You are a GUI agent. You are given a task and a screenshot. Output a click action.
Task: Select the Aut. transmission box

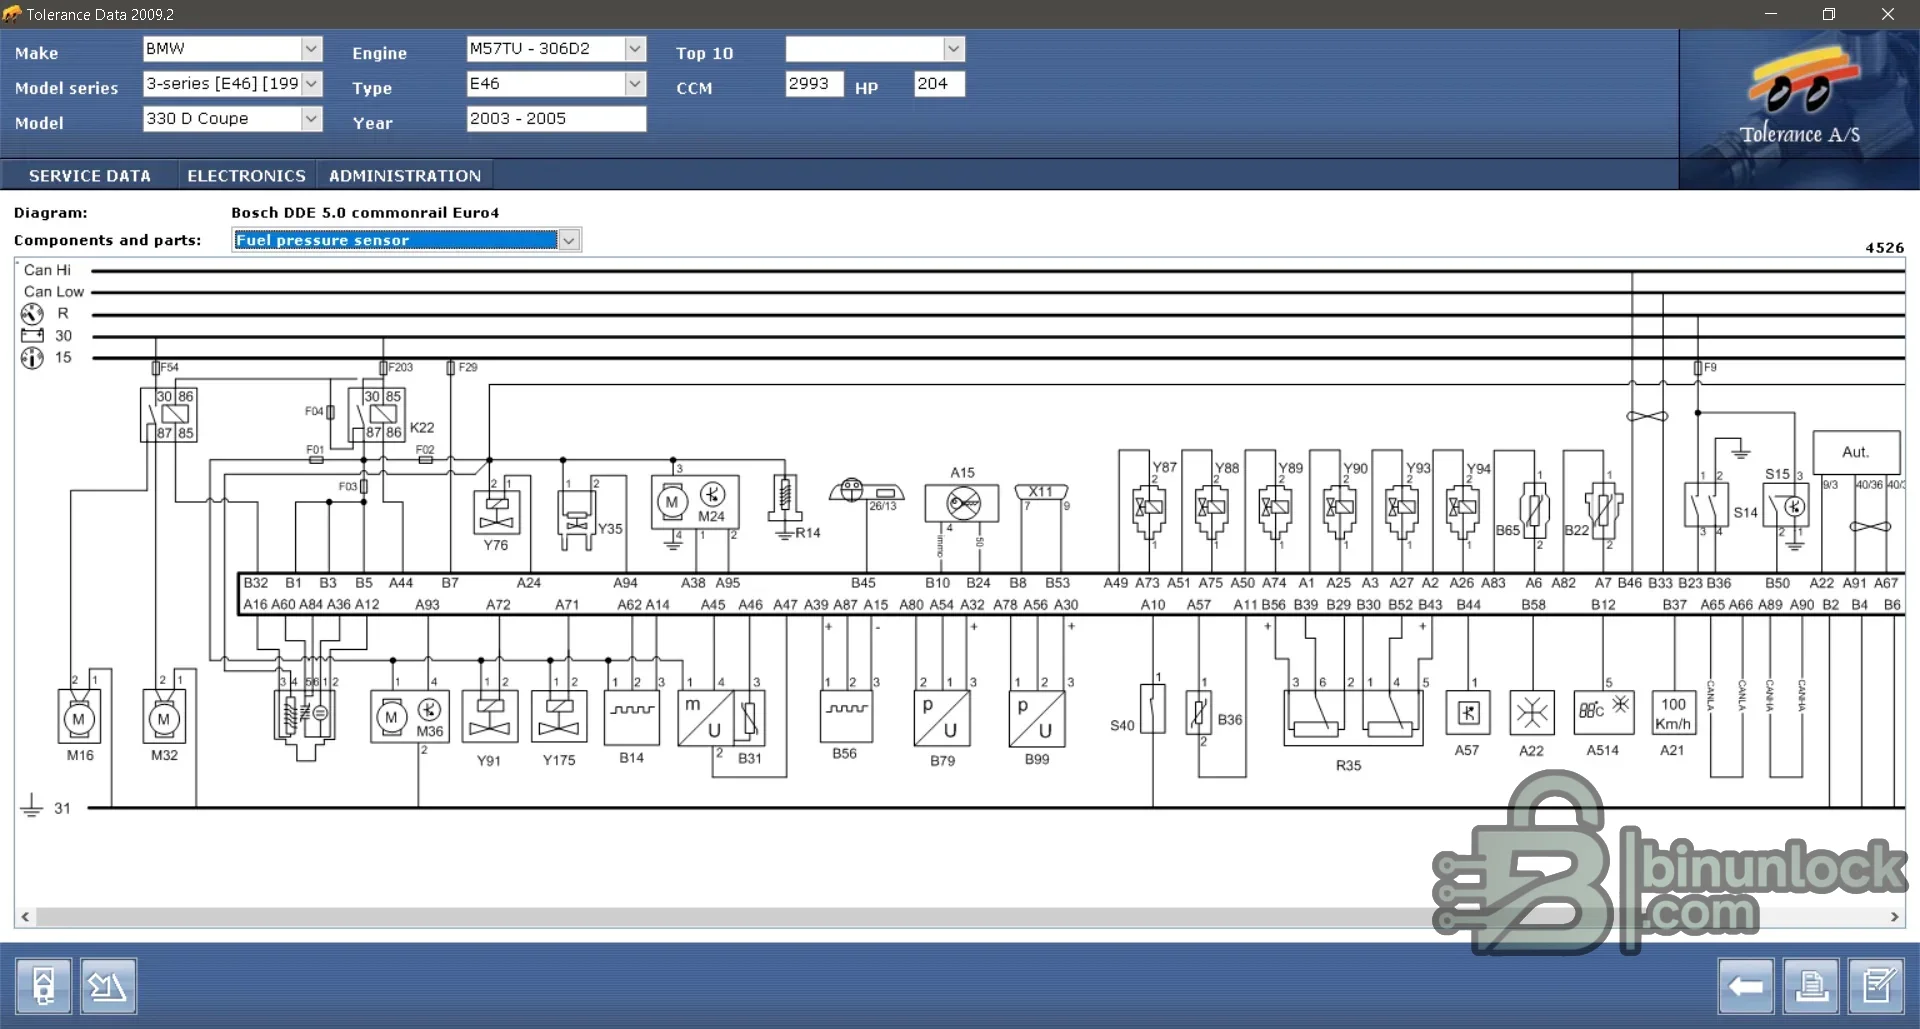point(1856,453)
